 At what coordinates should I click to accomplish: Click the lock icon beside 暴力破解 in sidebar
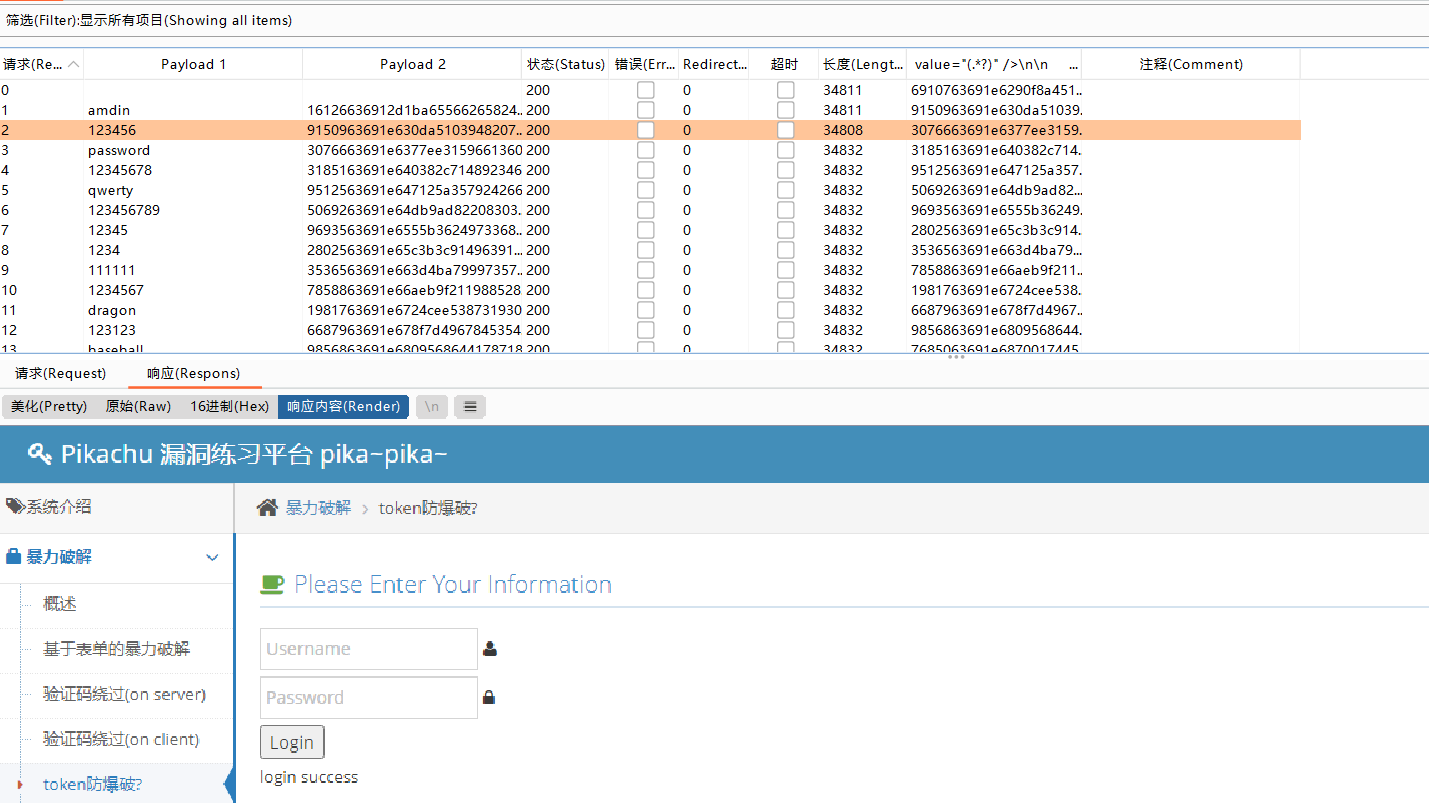[14, 556]
